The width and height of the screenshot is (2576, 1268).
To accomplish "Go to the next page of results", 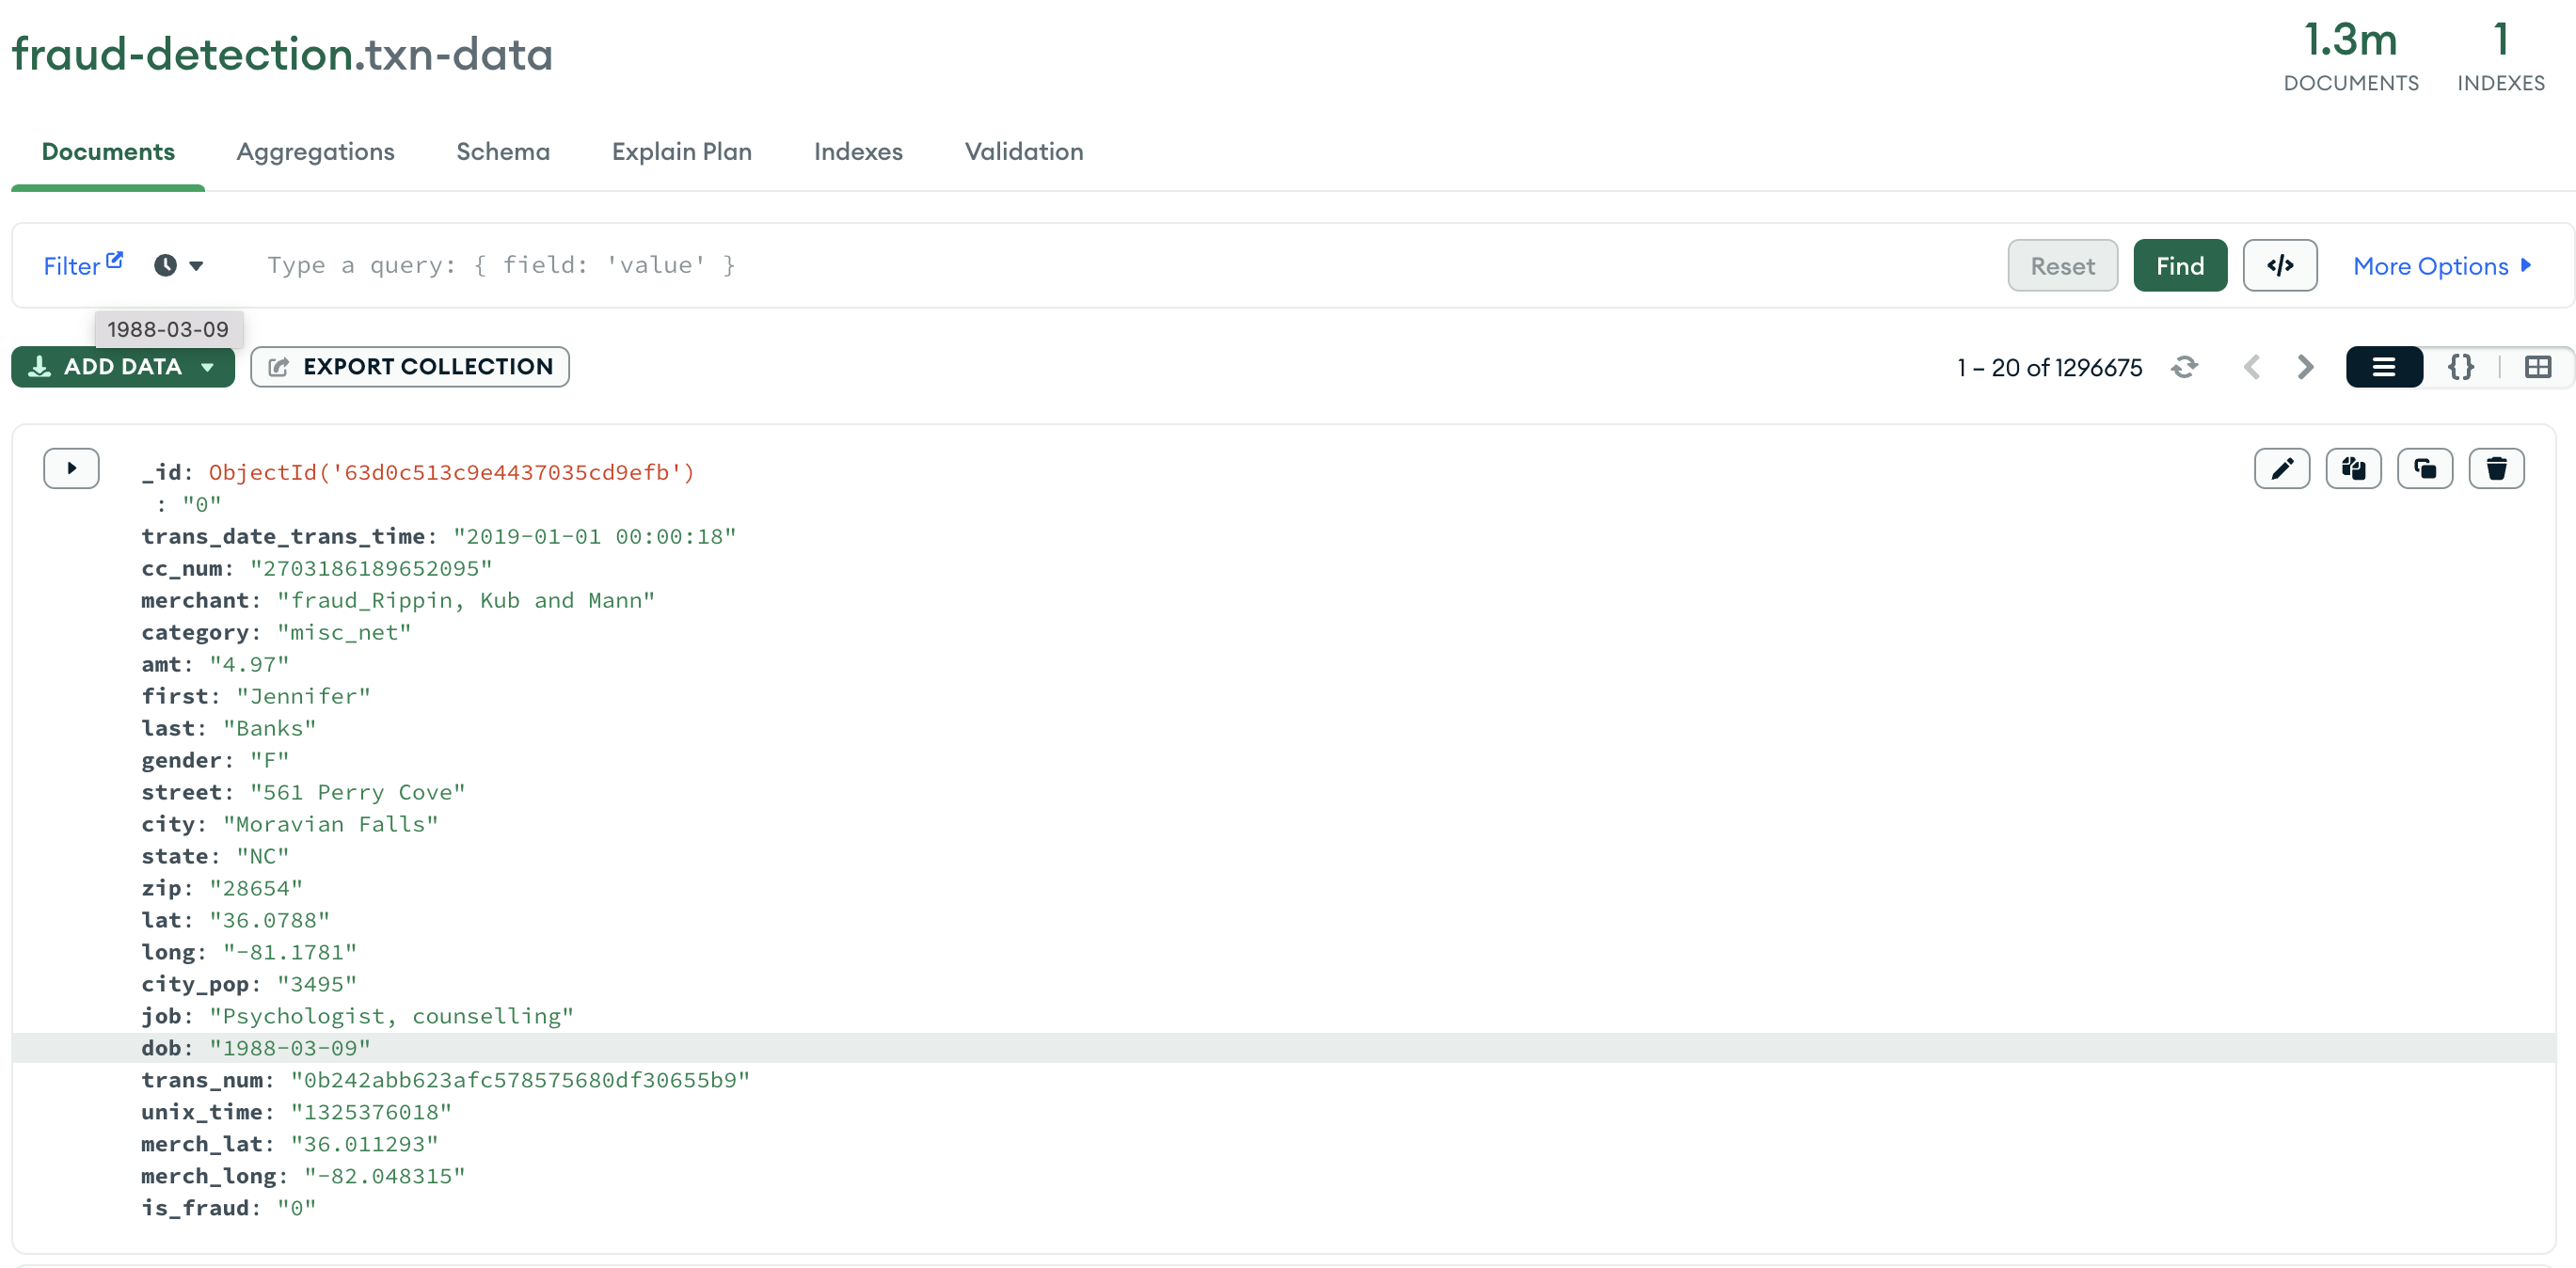I will pyautogui.click(x=2305, y=367).
